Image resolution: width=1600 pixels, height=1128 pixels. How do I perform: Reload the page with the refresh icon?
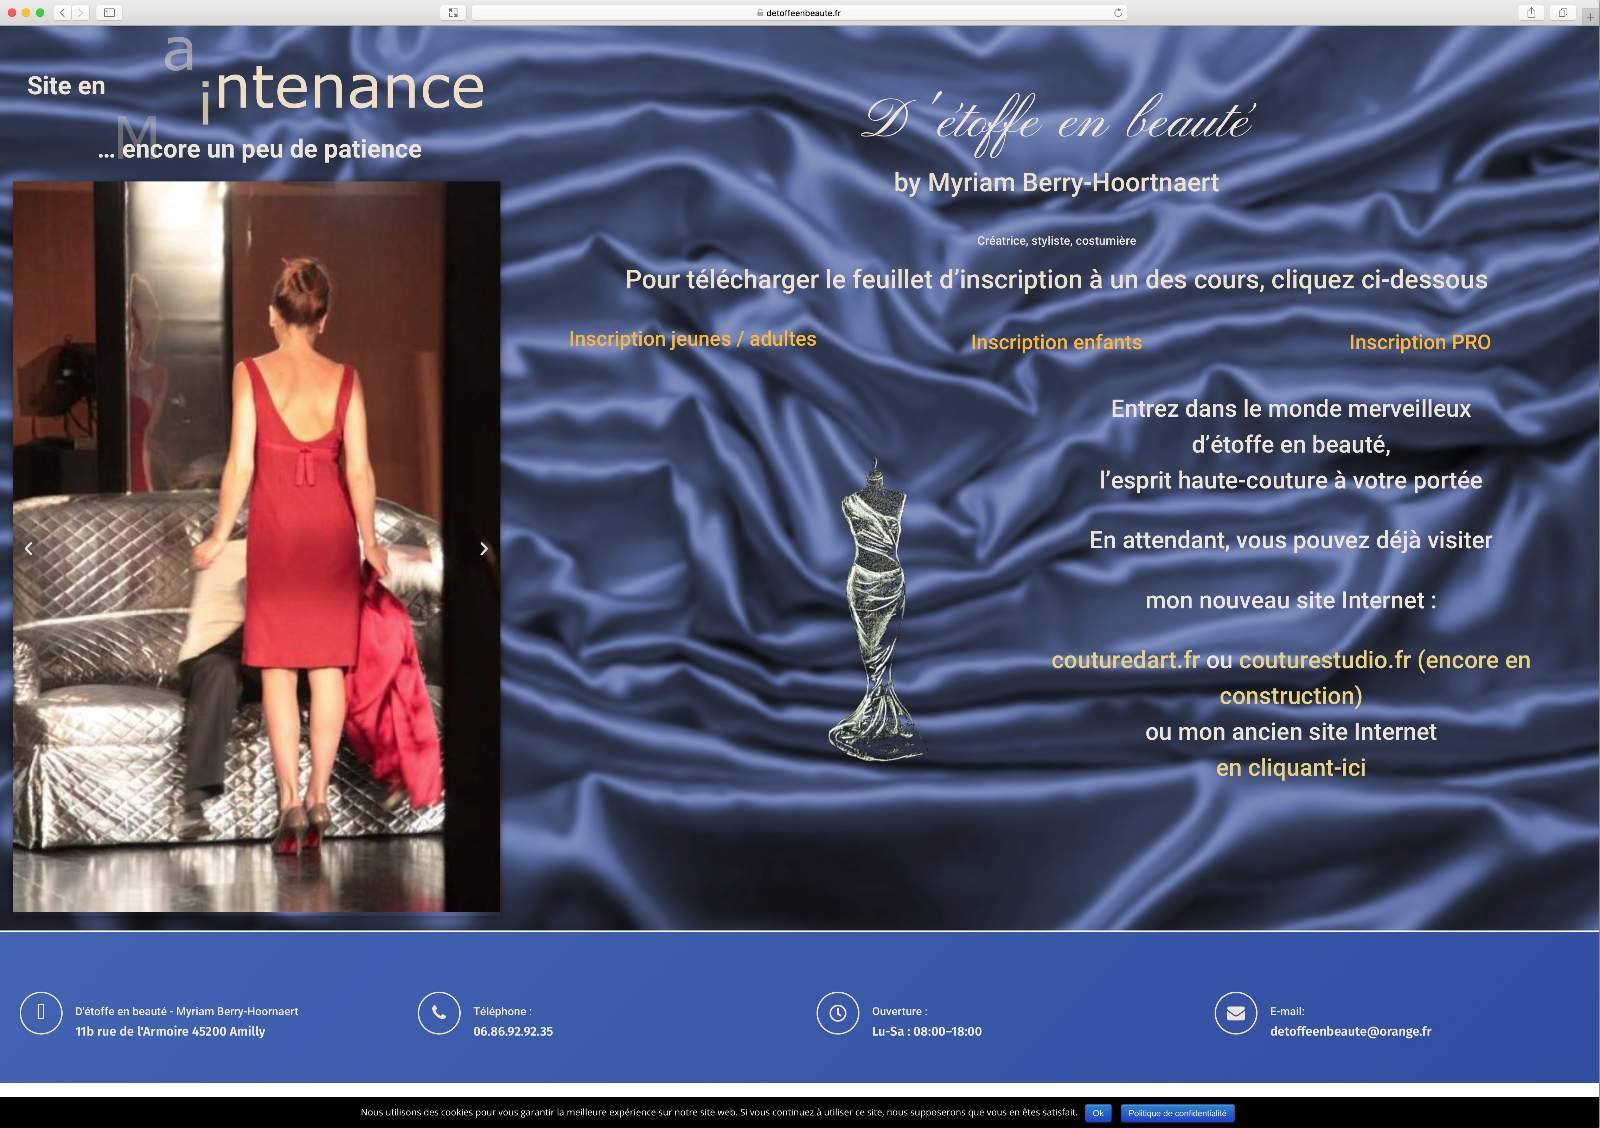1118,13
